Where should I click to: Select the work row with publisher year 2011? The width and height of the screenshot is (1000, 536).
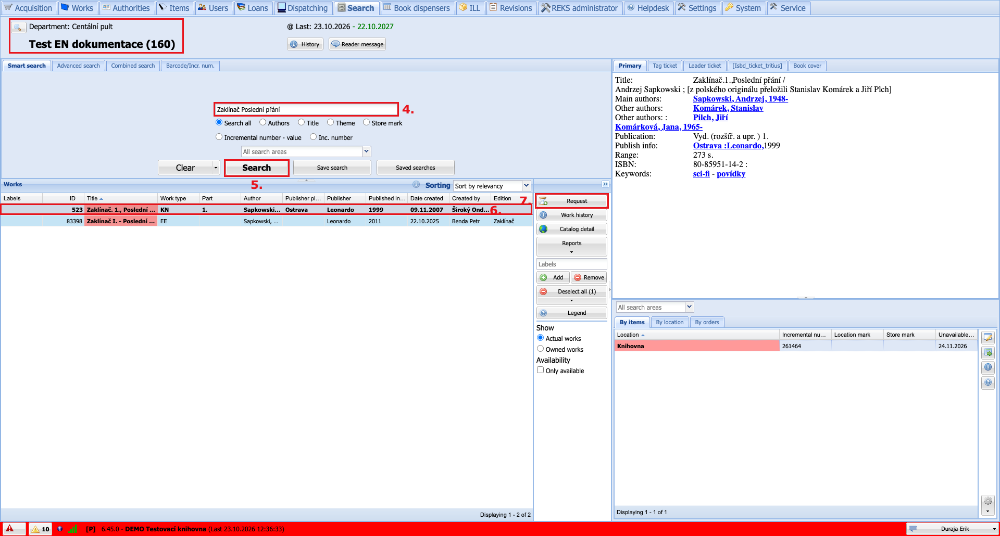[266, 220]
